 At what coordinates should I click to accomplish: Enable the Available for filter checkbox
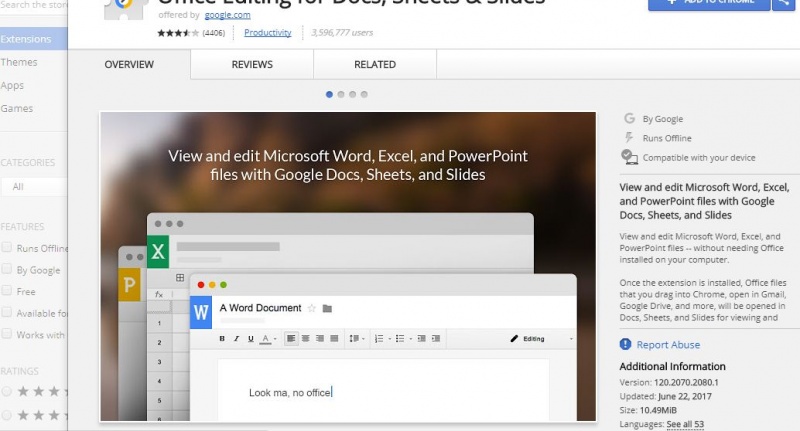[7, 312]
